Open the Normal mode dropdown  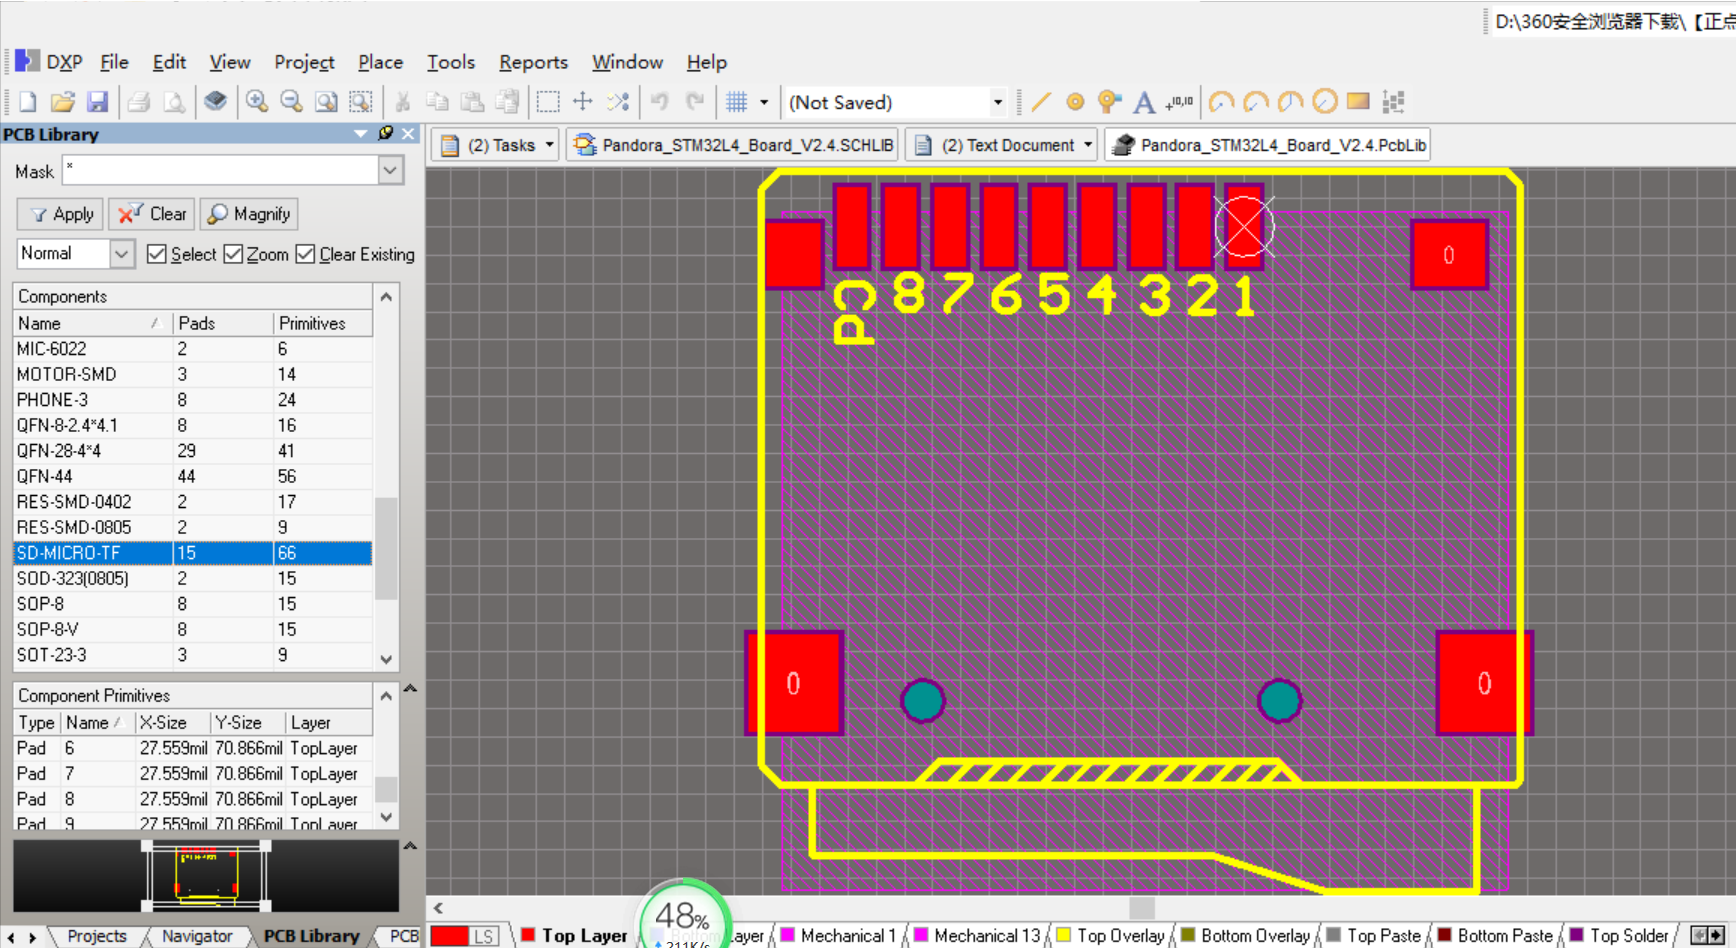(121, 254)
